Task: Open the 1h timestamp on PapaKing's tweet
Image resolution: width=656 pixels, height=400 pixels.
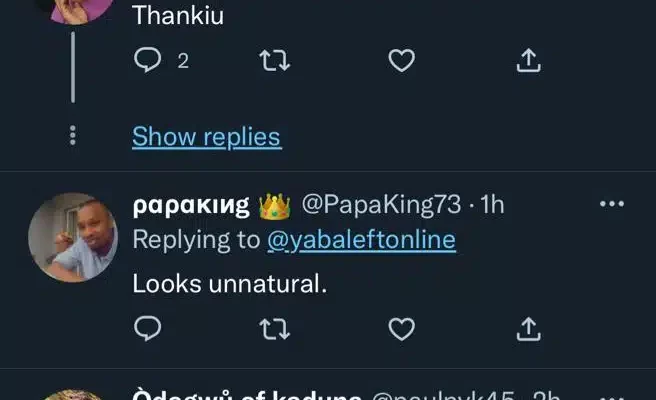Action: 493,206
